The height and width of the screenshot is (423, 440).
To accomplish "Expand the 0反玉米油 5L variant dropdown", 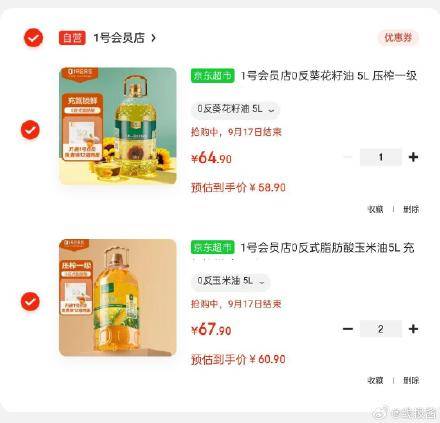I will click(230, 281).
